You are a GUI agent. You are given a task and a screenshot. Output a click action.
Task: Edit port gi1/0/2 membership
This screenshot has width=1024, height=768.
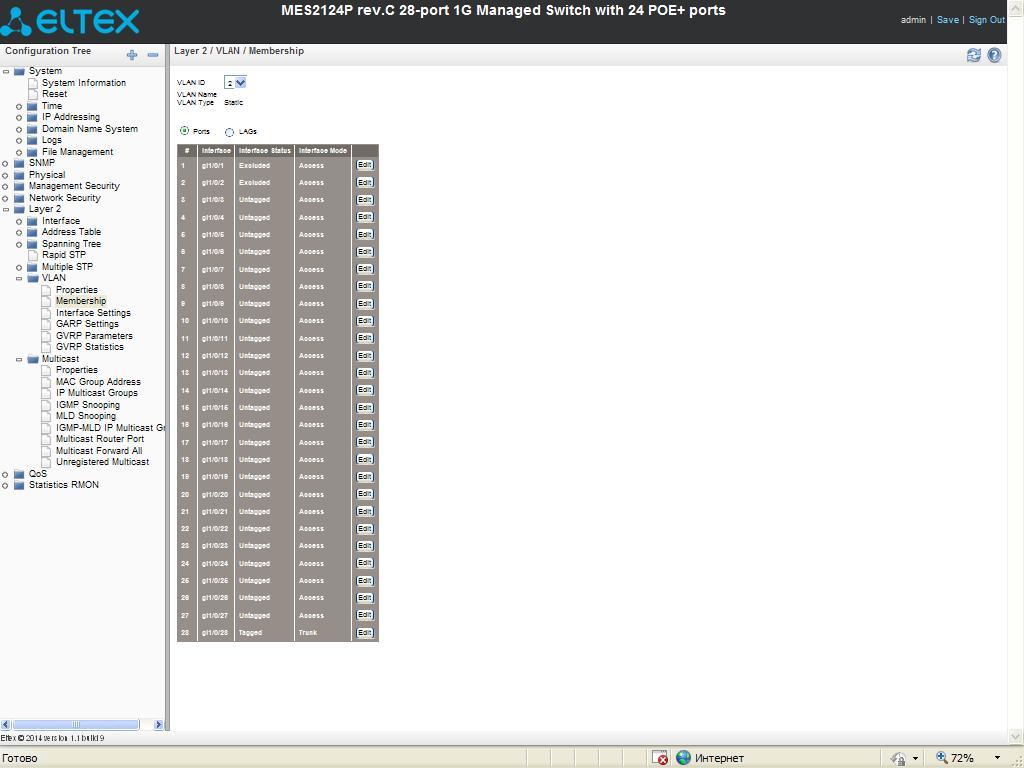click(x=364, y=182)
